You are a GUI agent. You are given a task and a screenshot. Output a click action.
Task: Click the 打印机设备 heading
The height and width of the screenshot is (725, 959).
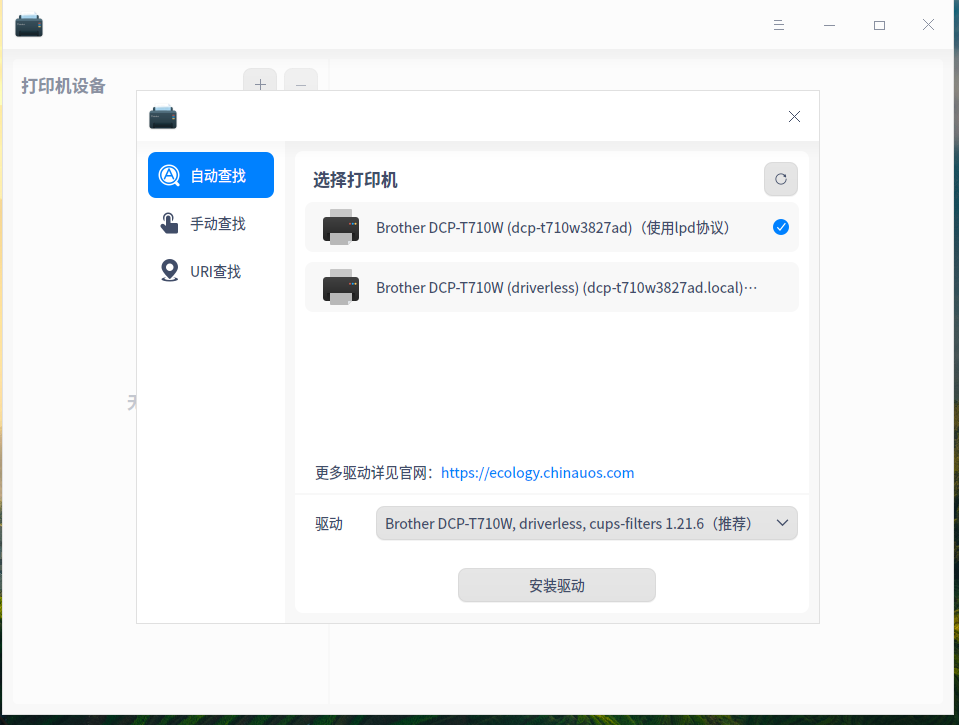click(64, 86)
